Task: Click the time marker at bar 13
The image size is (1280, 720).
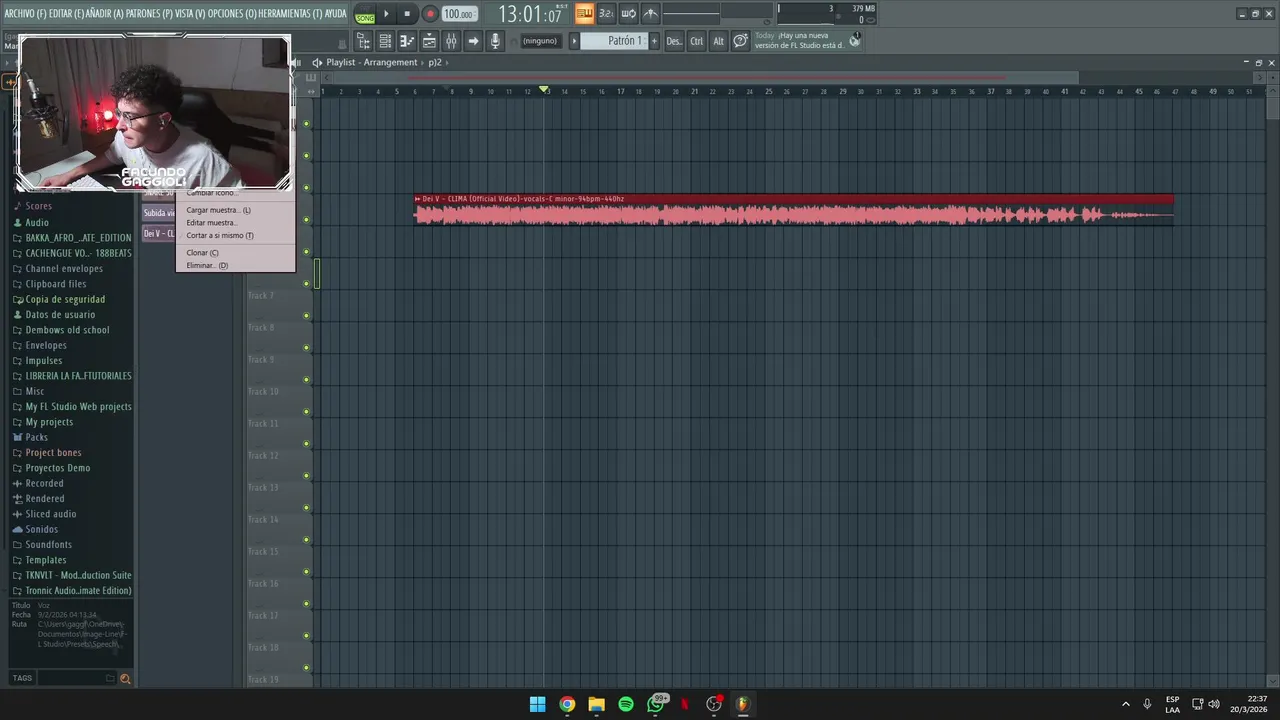Action: click(x=544, y=91)
